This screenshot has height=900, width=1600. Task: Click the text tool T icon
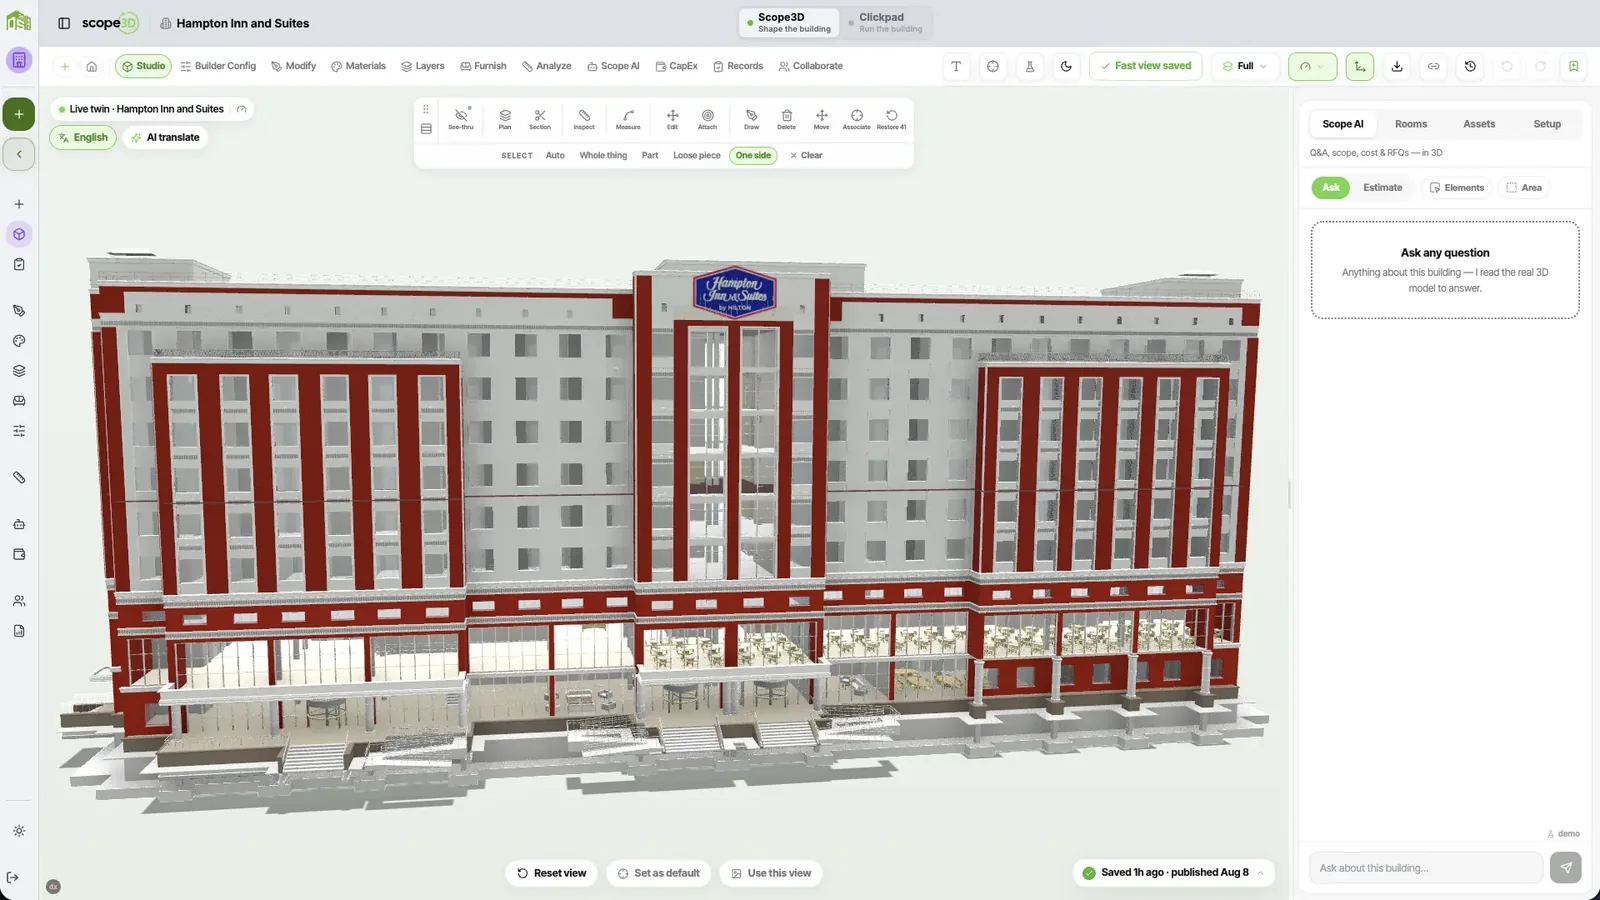click(956, 66)
